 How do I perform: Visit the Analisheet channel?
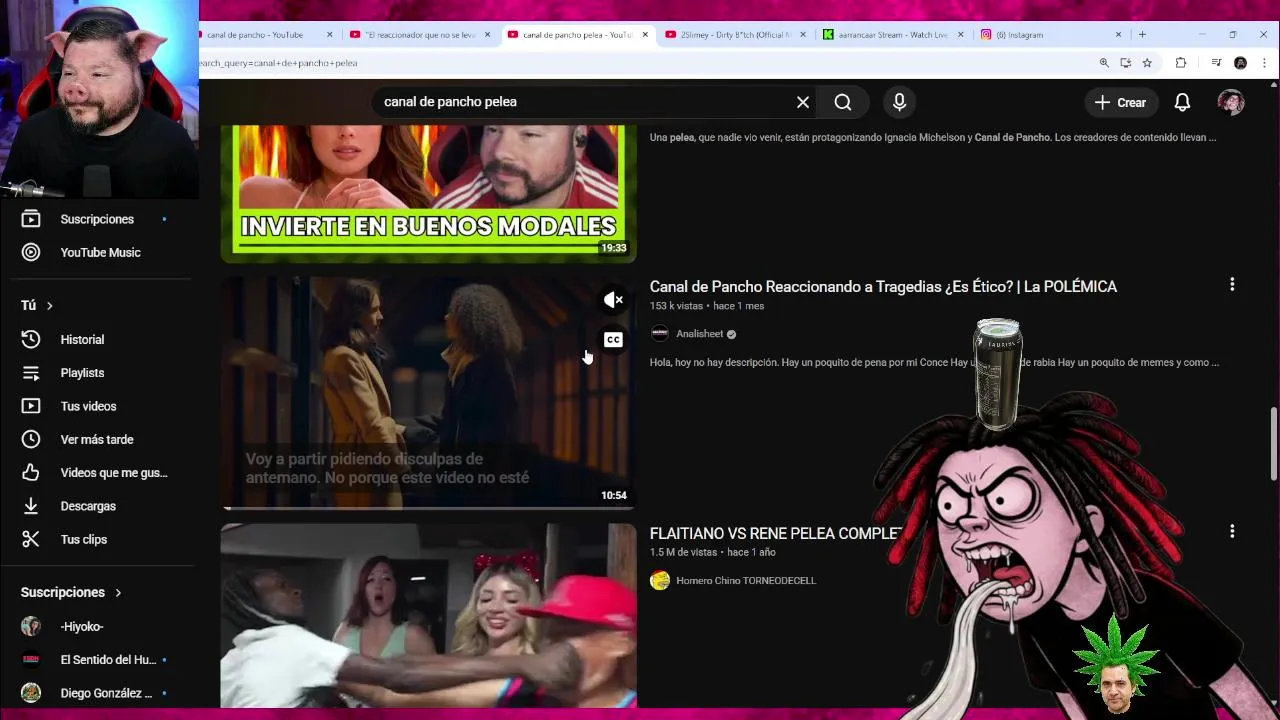[699, 334]
